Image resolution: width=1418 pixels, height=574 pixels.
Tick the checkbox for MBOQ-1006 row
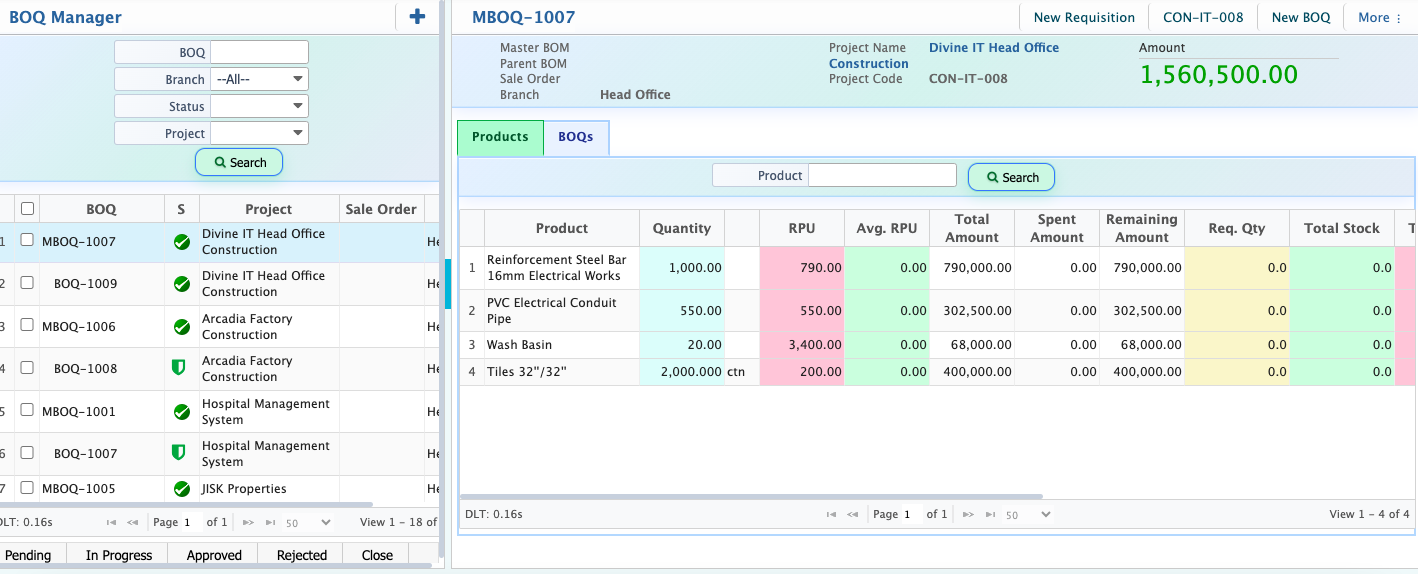click(x=27, y=326)
